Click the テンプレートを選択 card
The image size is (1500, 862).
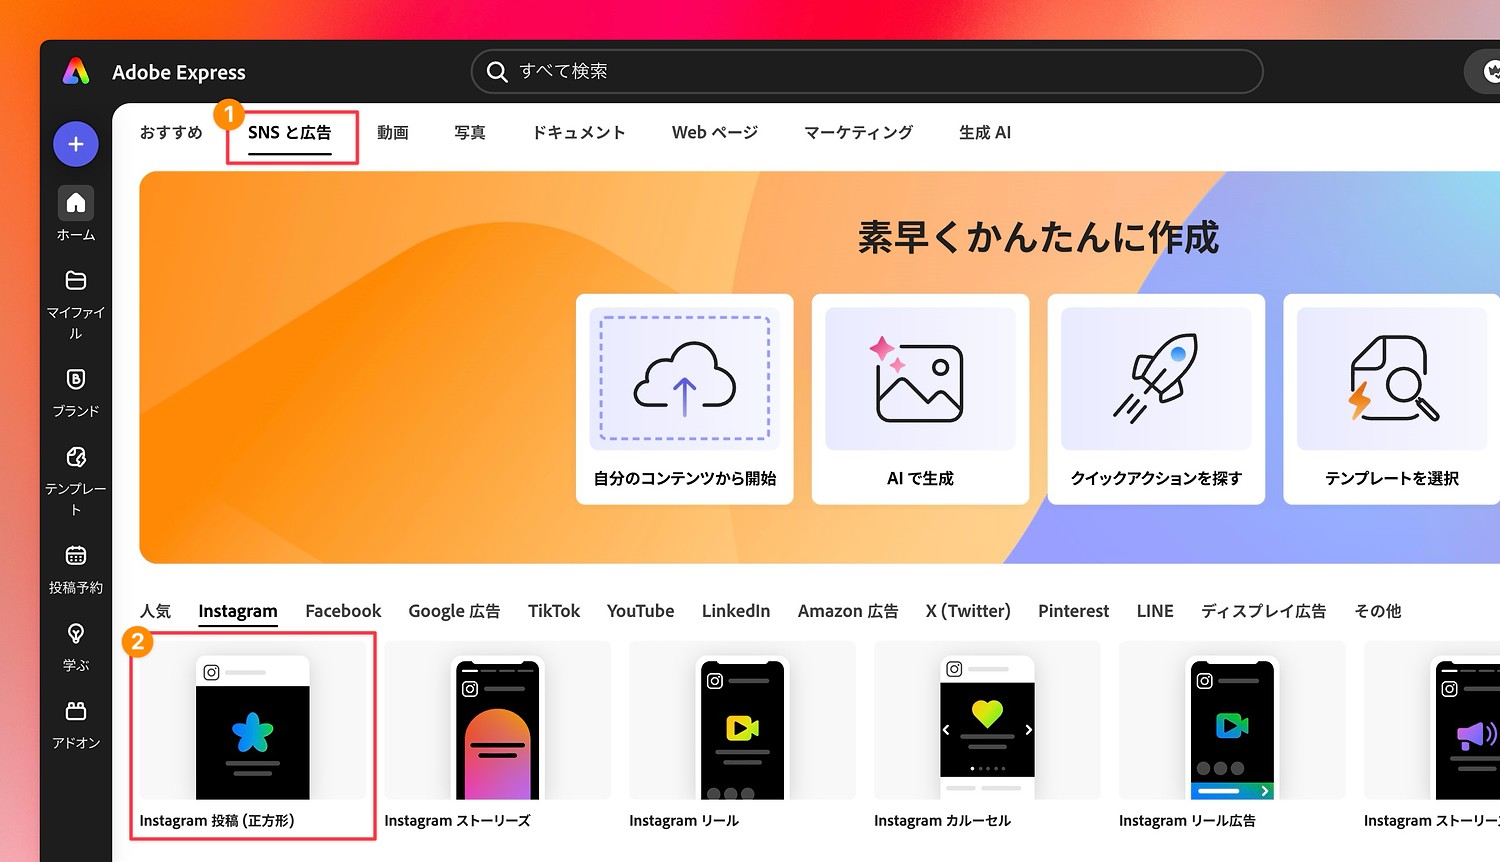click(x=1391, y=398)
